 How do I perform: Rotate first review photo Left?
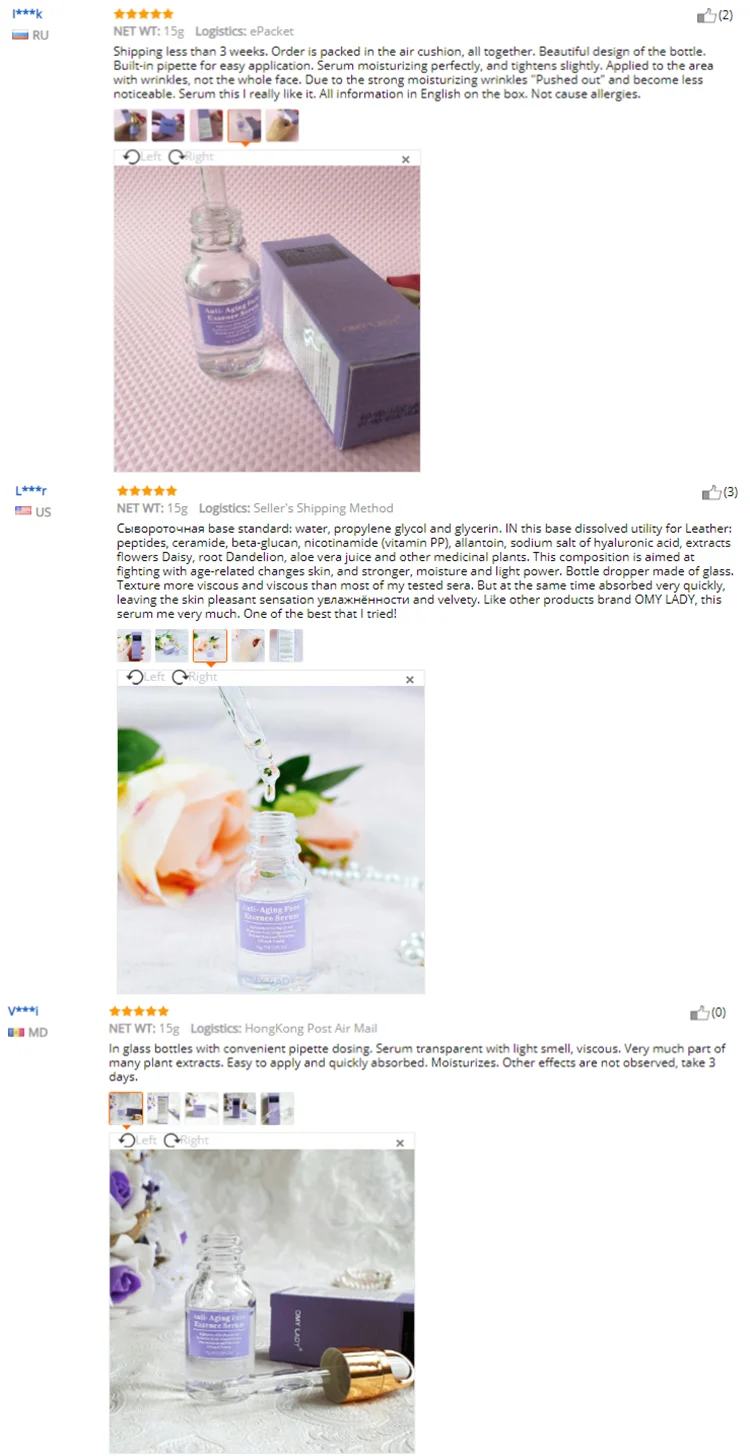[142, 157]
